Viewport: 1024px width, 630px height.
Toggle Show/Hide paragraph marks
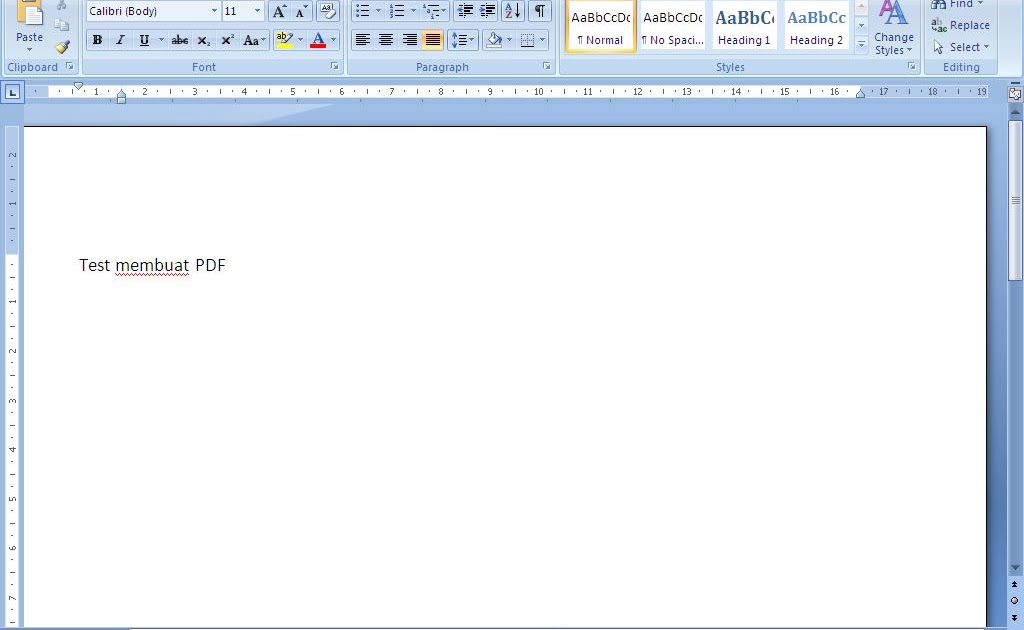pos(539,11)
